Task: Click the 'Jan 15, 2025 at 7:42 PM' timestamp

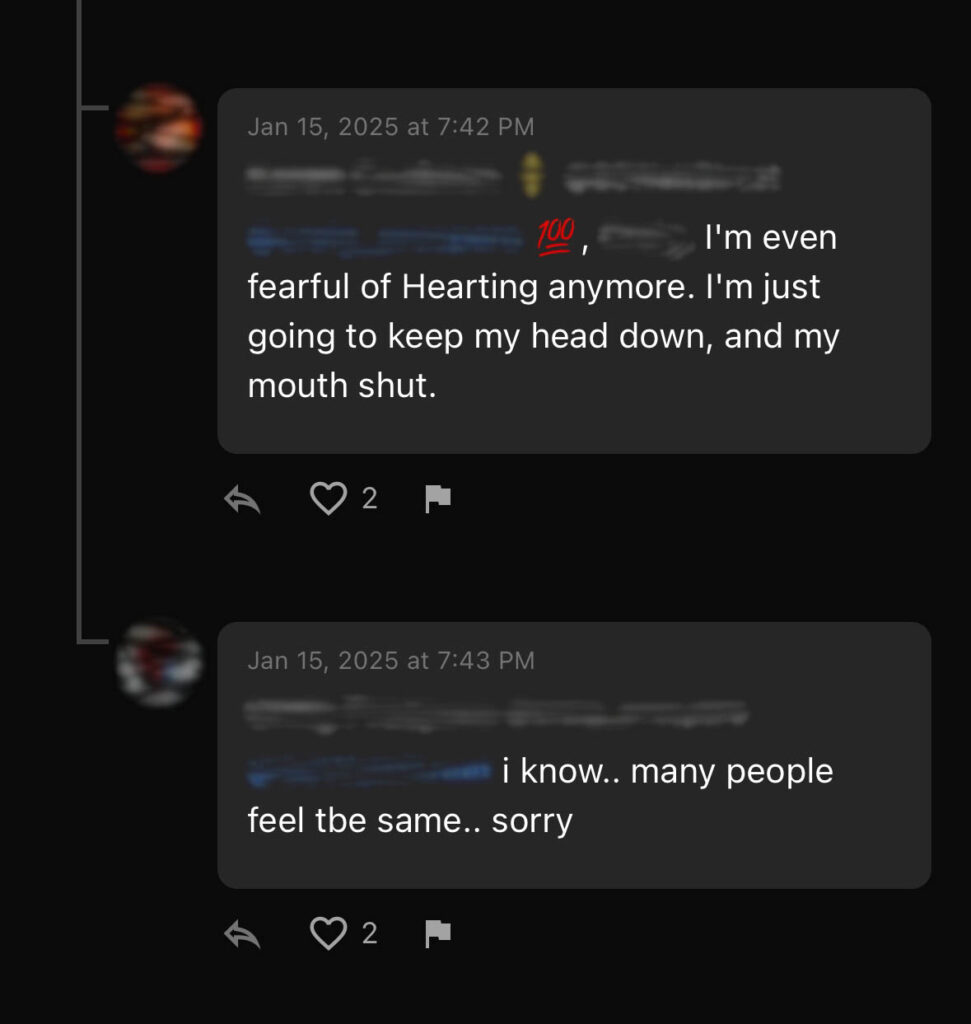Action: [x=391, y=127]
